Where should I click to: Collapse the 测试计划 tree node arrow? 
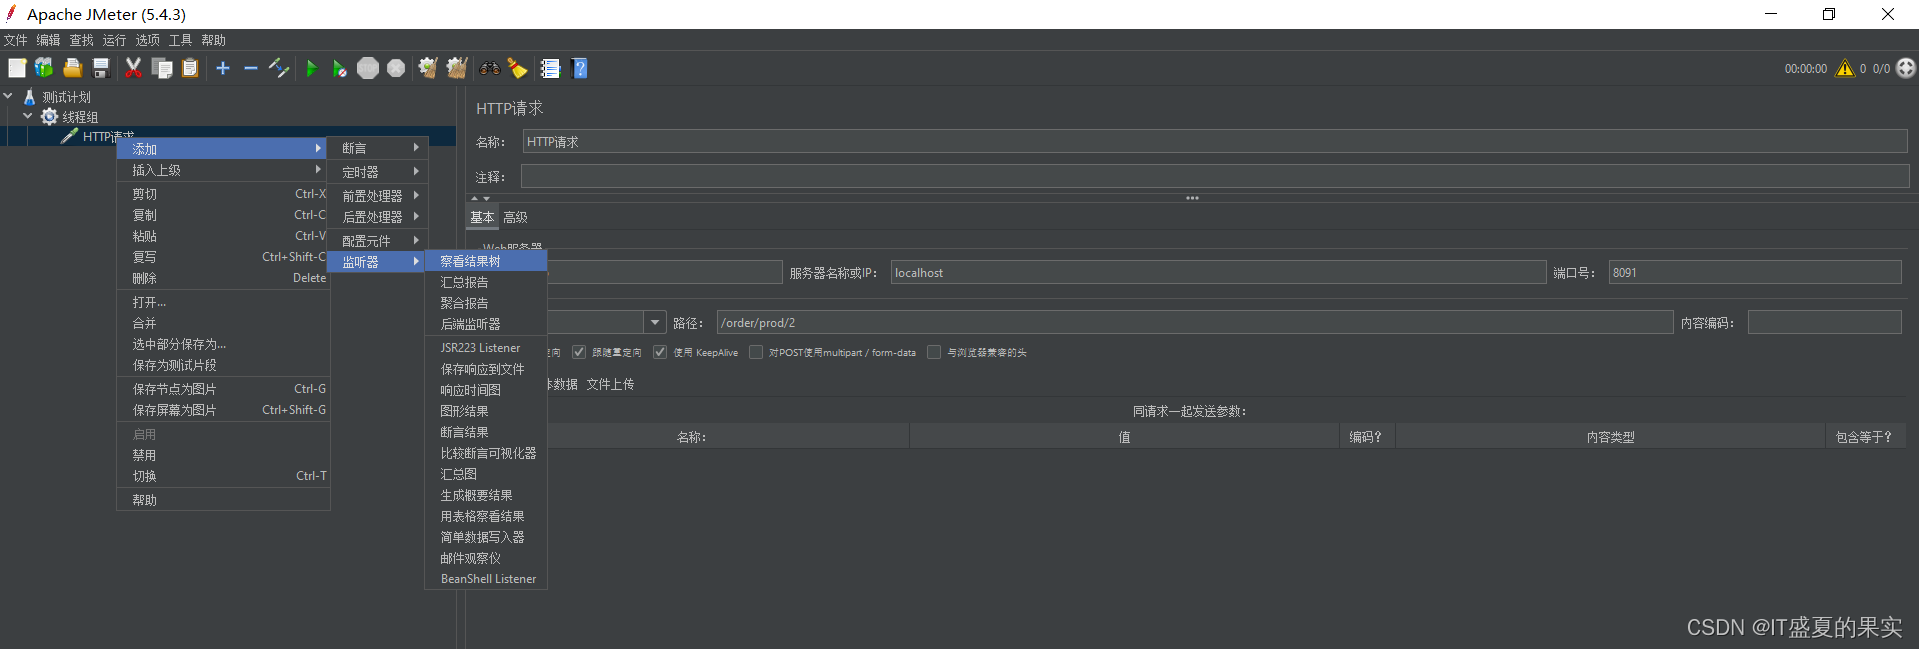coord(8,96)
